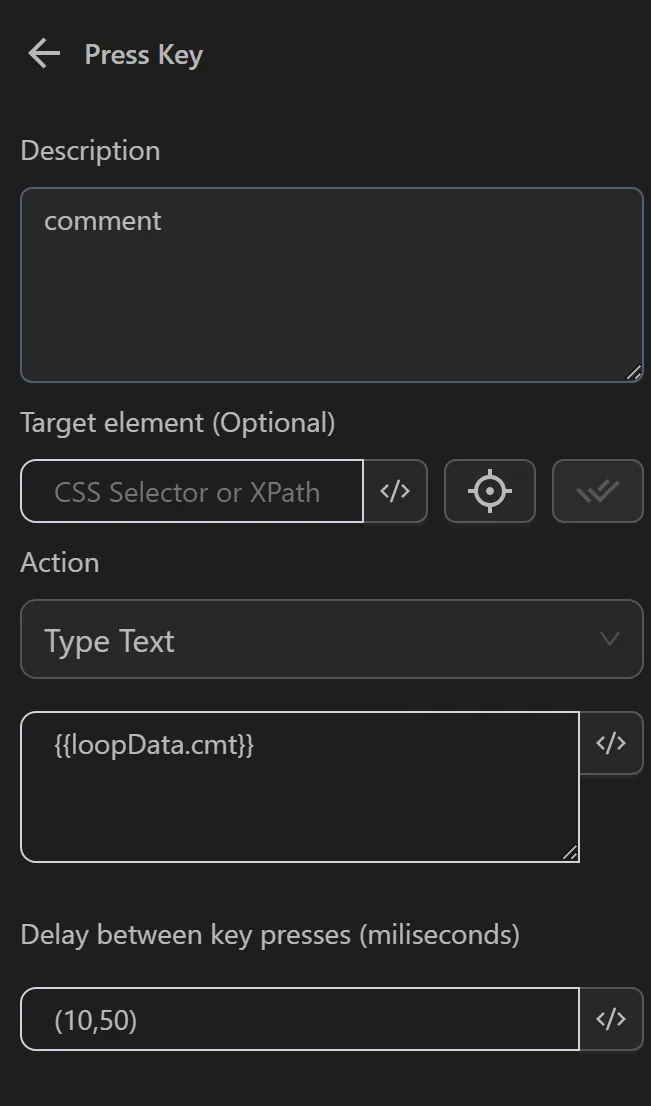Click the target locator icon under Target element
Viewport: 651px width, 1106px height.
489,491
